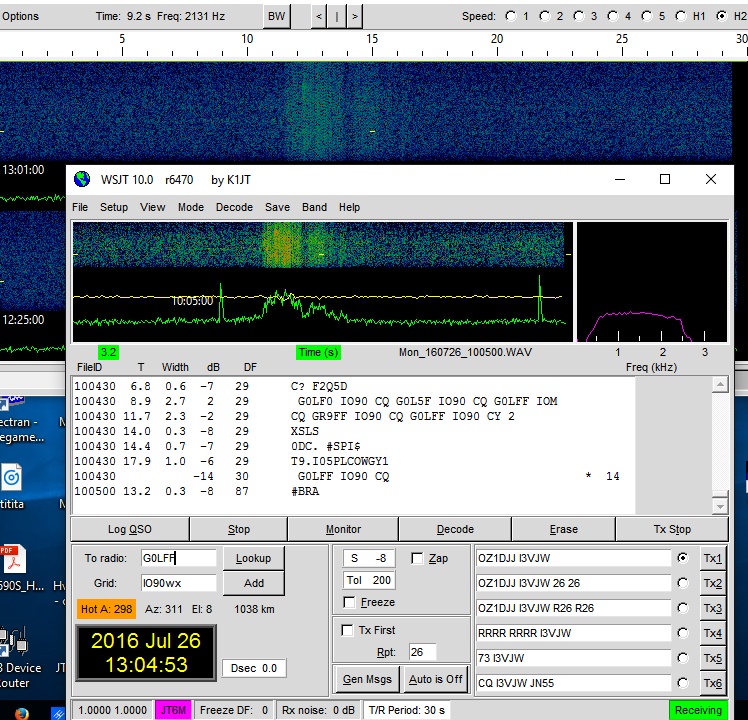Select the Tx5 message radio button

click(683, 658)
